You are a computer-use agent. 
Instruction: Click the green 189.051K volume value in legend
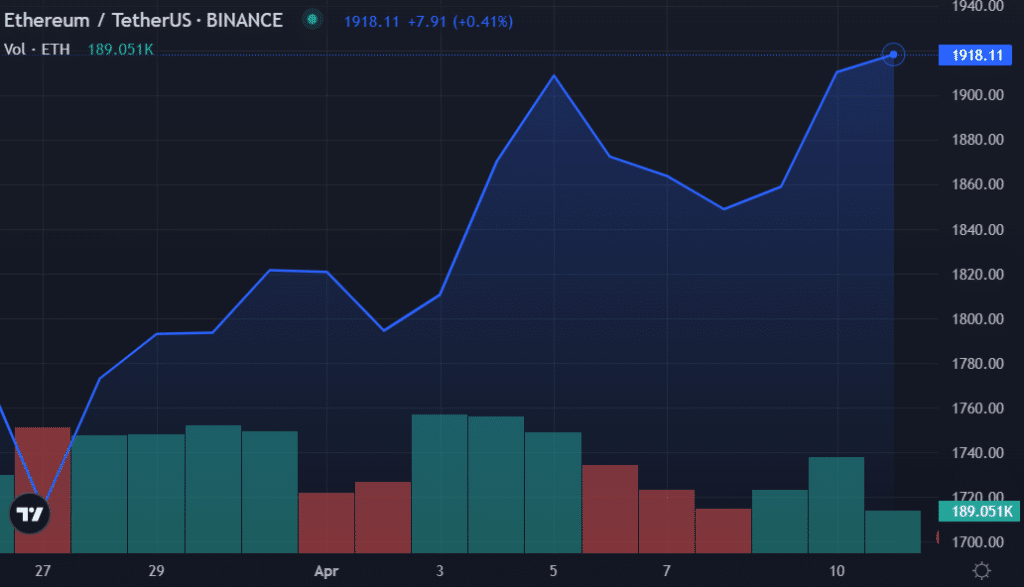tap(120, 50)
